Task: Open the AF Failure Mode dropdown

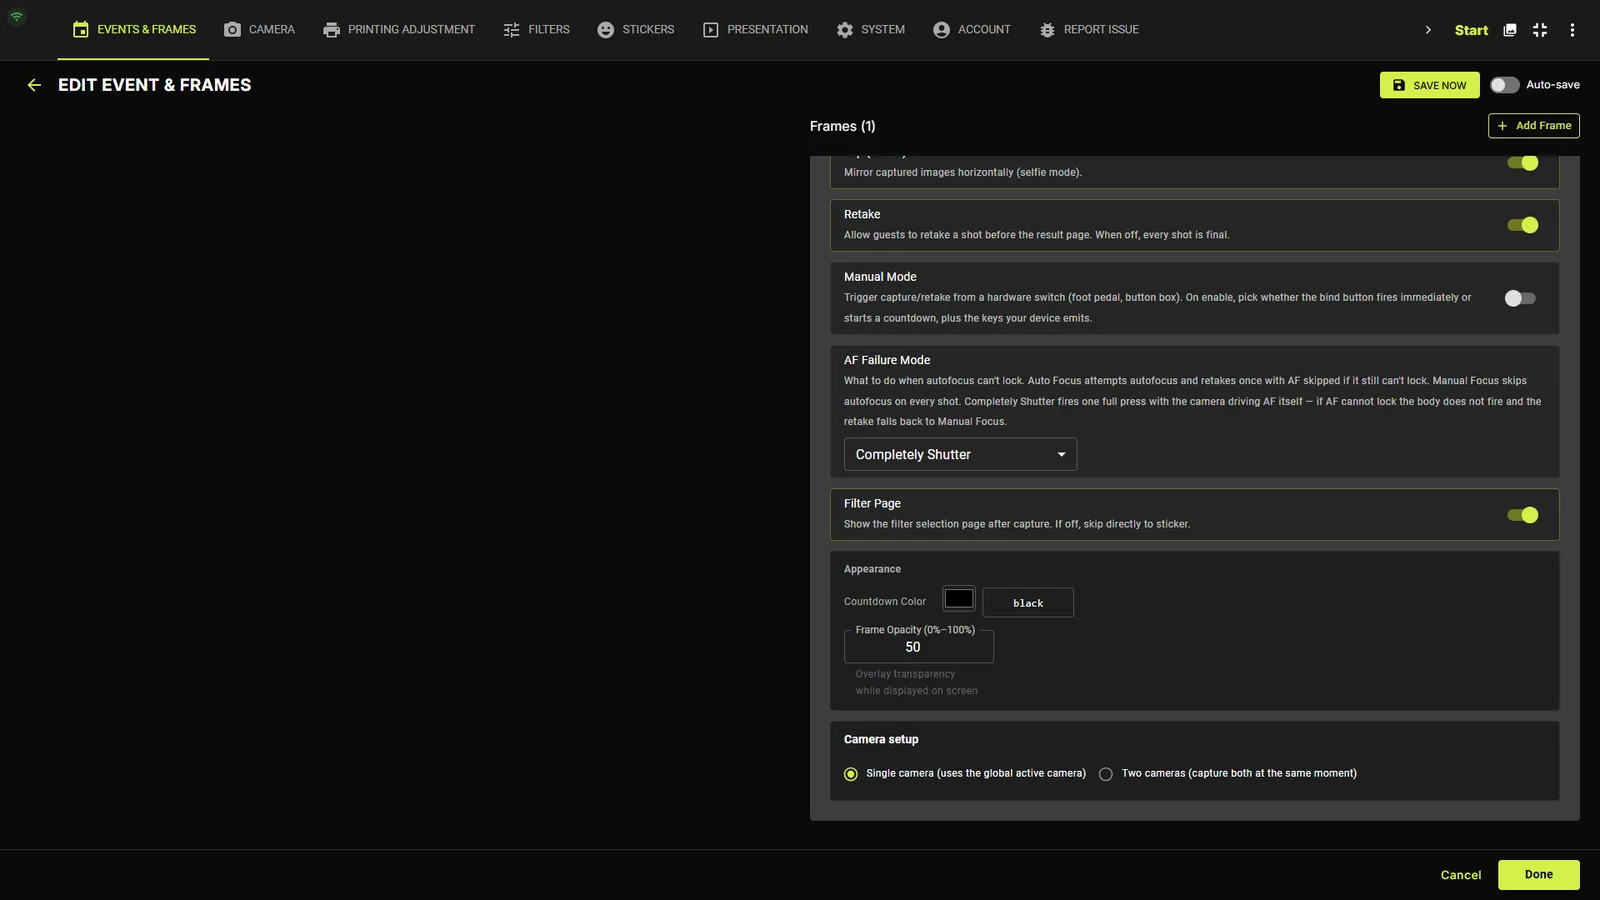Action: click(x=960, y=454)
